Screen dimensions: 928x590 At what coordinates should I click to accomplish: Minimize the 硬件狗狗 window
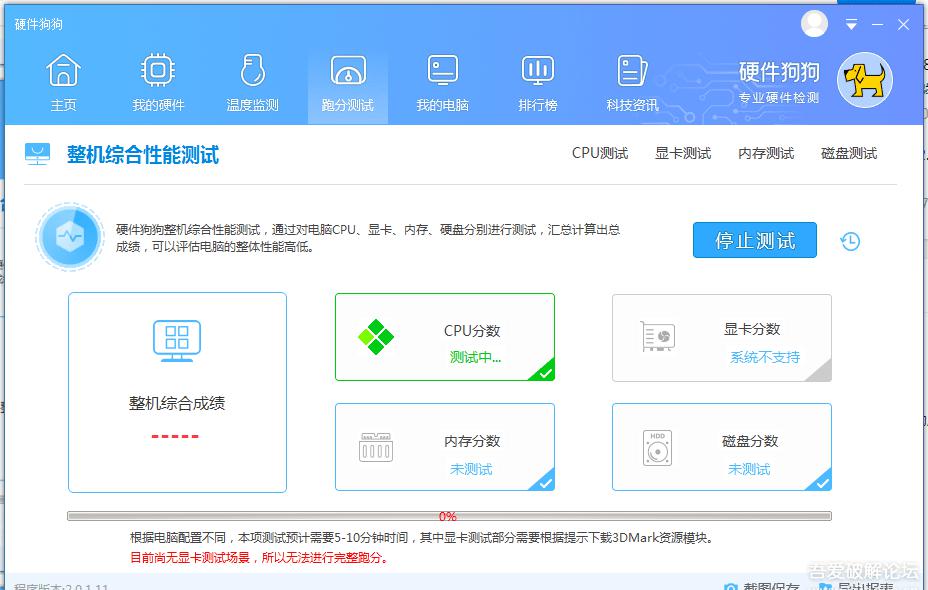coord(878,24)
